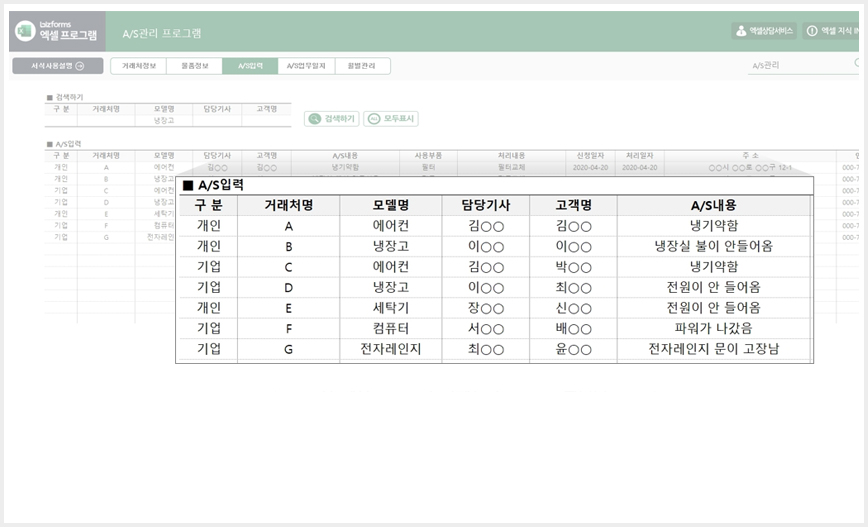
Task: Open the 월별관리 tab
Action: click(x=362, y=66)
